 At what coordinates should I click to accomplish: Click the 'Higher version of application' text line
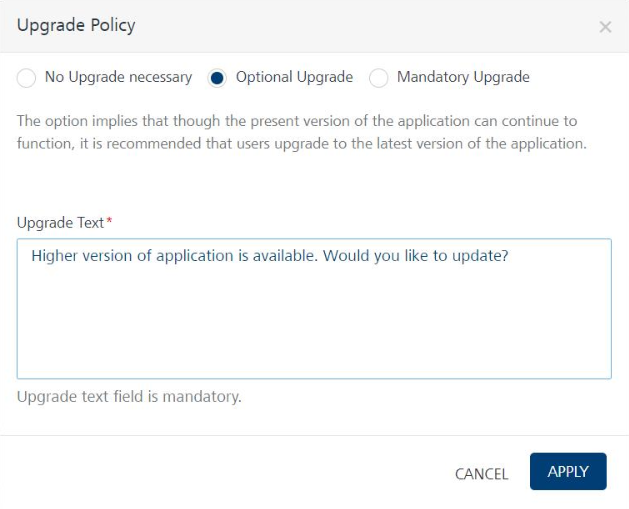pos(270,256)
